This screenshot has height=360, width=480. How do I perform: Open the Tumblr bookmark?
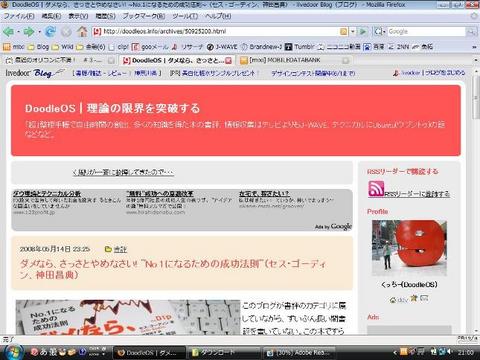point(300,47)
